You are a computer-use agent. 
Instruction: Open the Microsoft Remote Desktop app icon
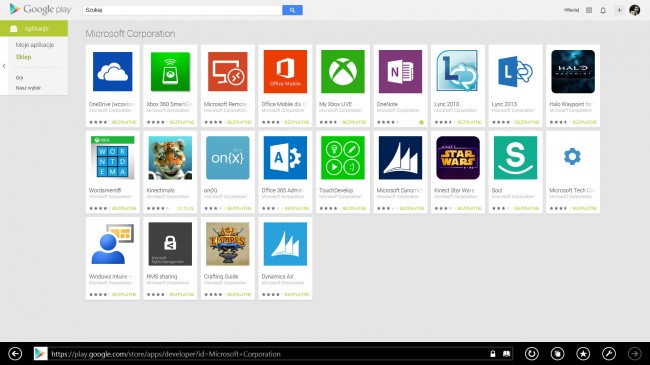point(228,71)
